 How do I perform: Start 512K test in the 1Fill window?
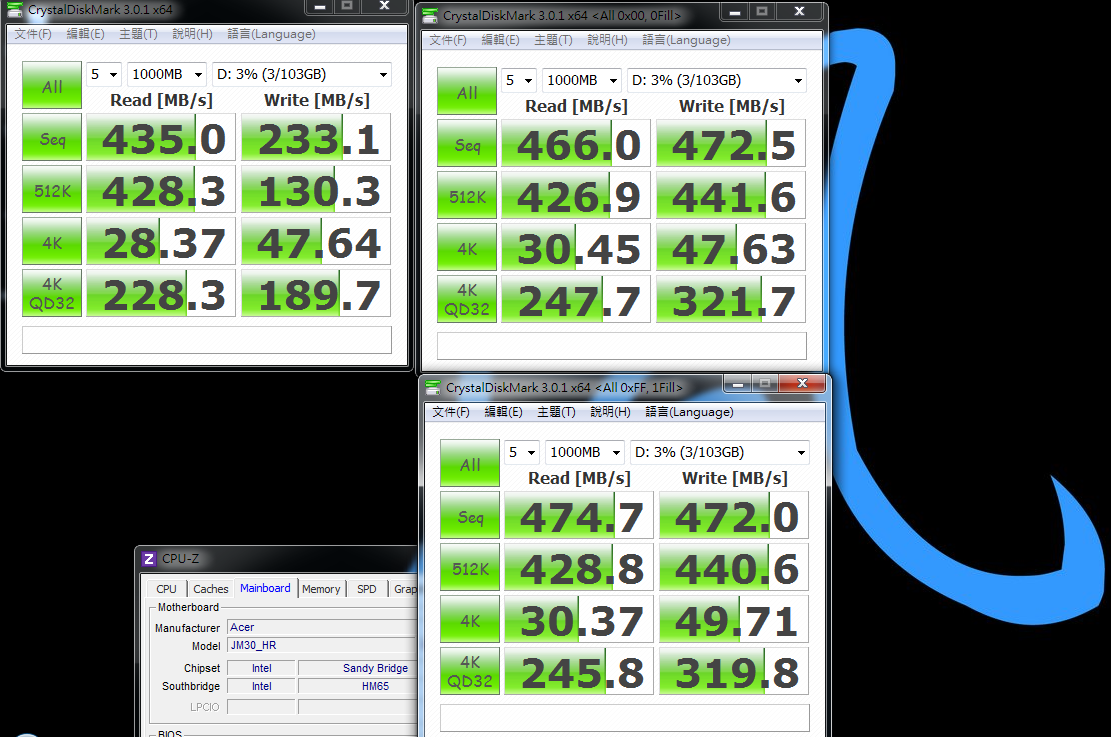click(470, 568)
